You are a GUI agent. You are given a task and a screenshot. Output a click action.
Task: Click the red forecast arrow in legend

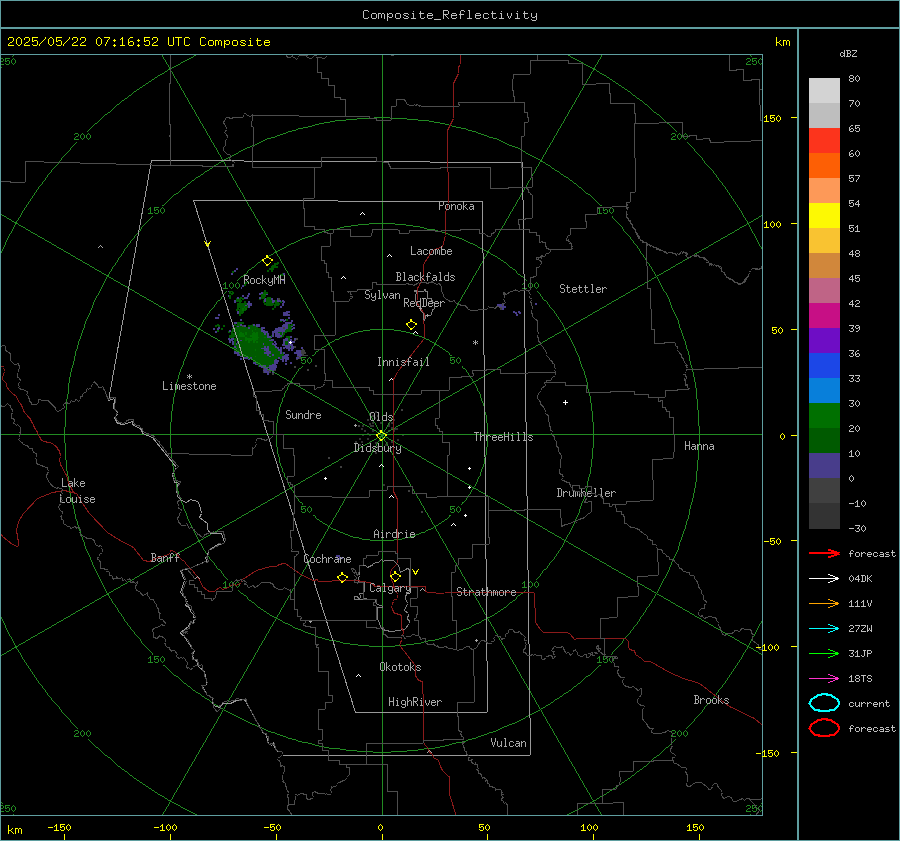coord(824,553)
